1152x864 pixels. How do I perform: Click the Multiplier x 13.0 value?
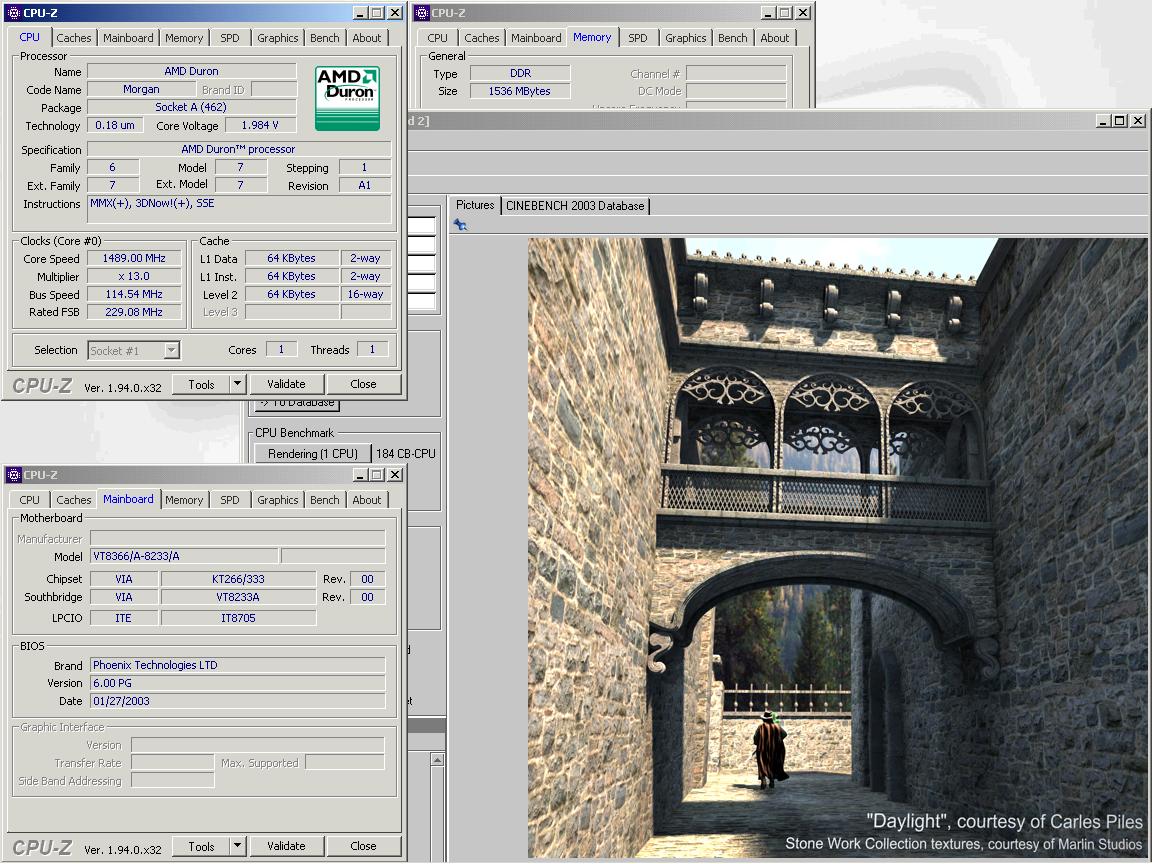[134, 276]
